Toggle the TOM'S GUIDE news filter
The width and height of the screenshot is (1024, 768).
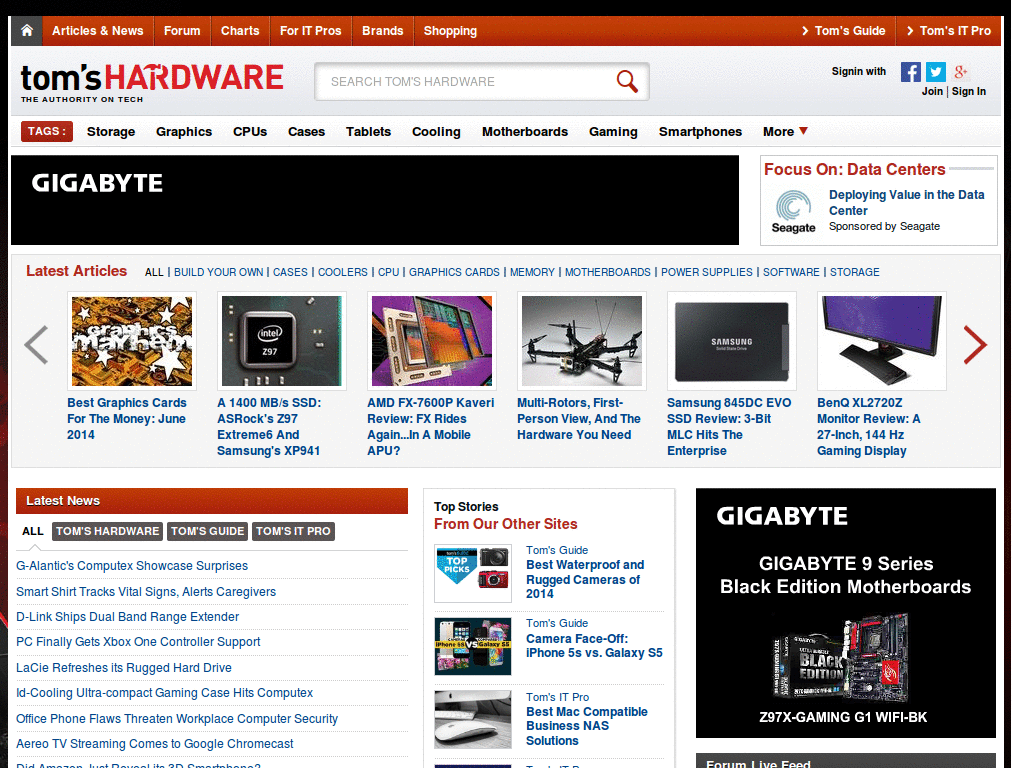pos(207,531)
